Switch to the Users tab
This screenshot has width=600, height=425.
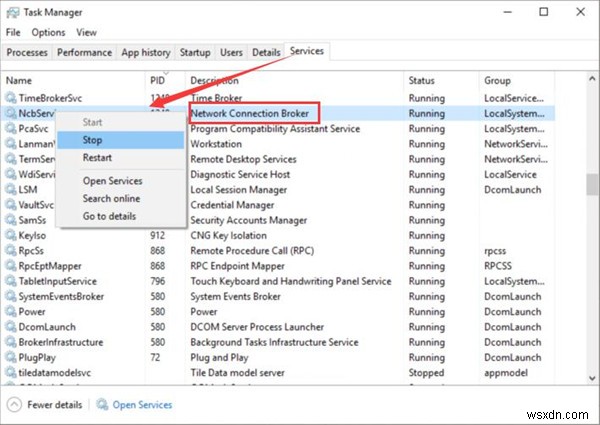point(231,52)
